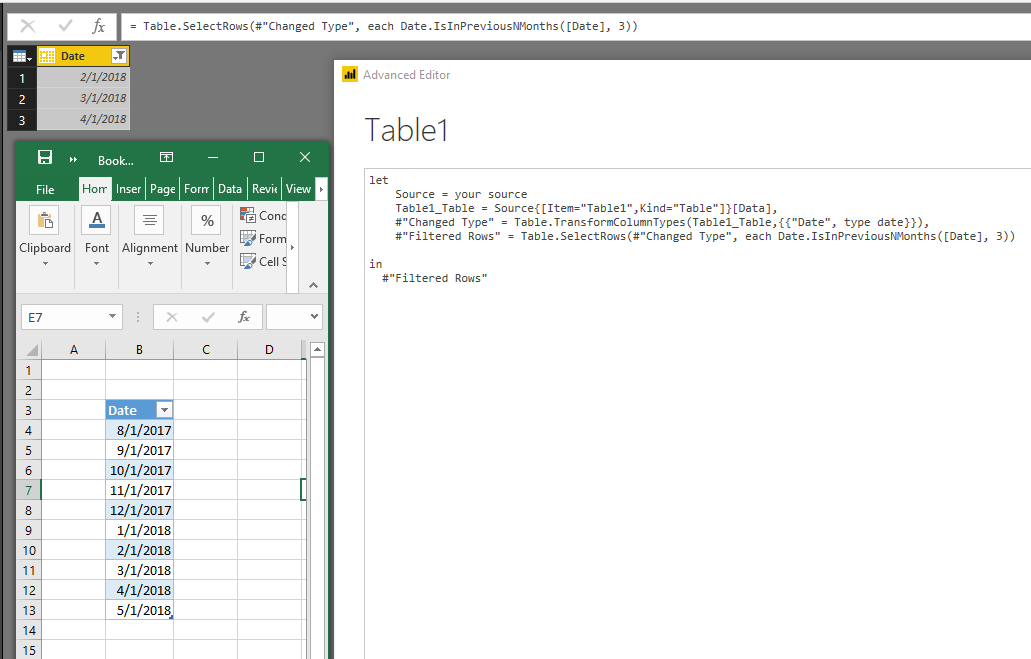
Task: Expand the Font group dropdown
Action: (x=97, y=264)
